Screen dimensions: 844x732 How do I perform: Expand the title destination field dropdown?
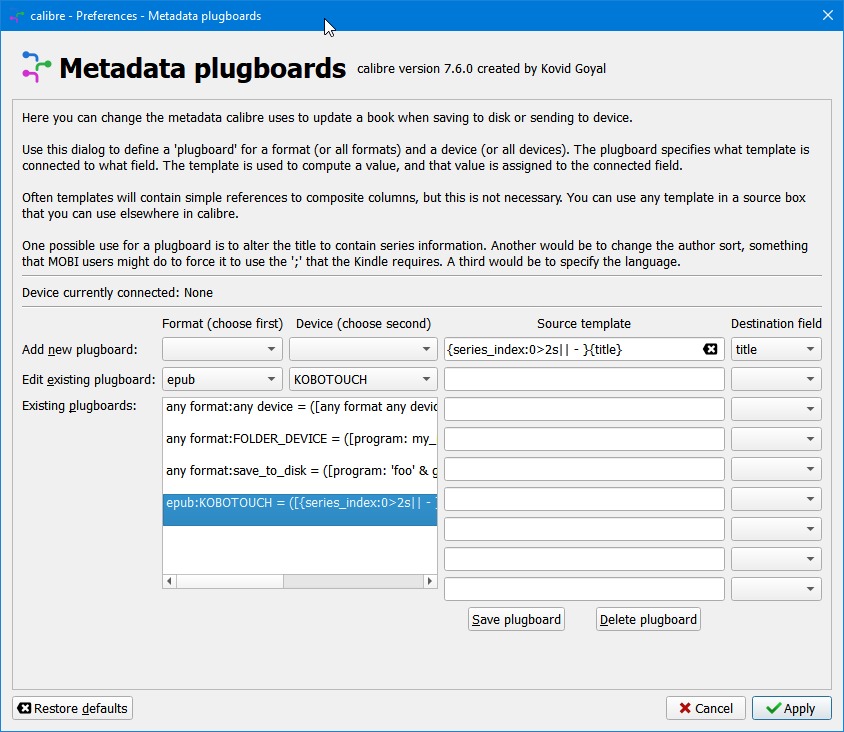click(776, 349)
